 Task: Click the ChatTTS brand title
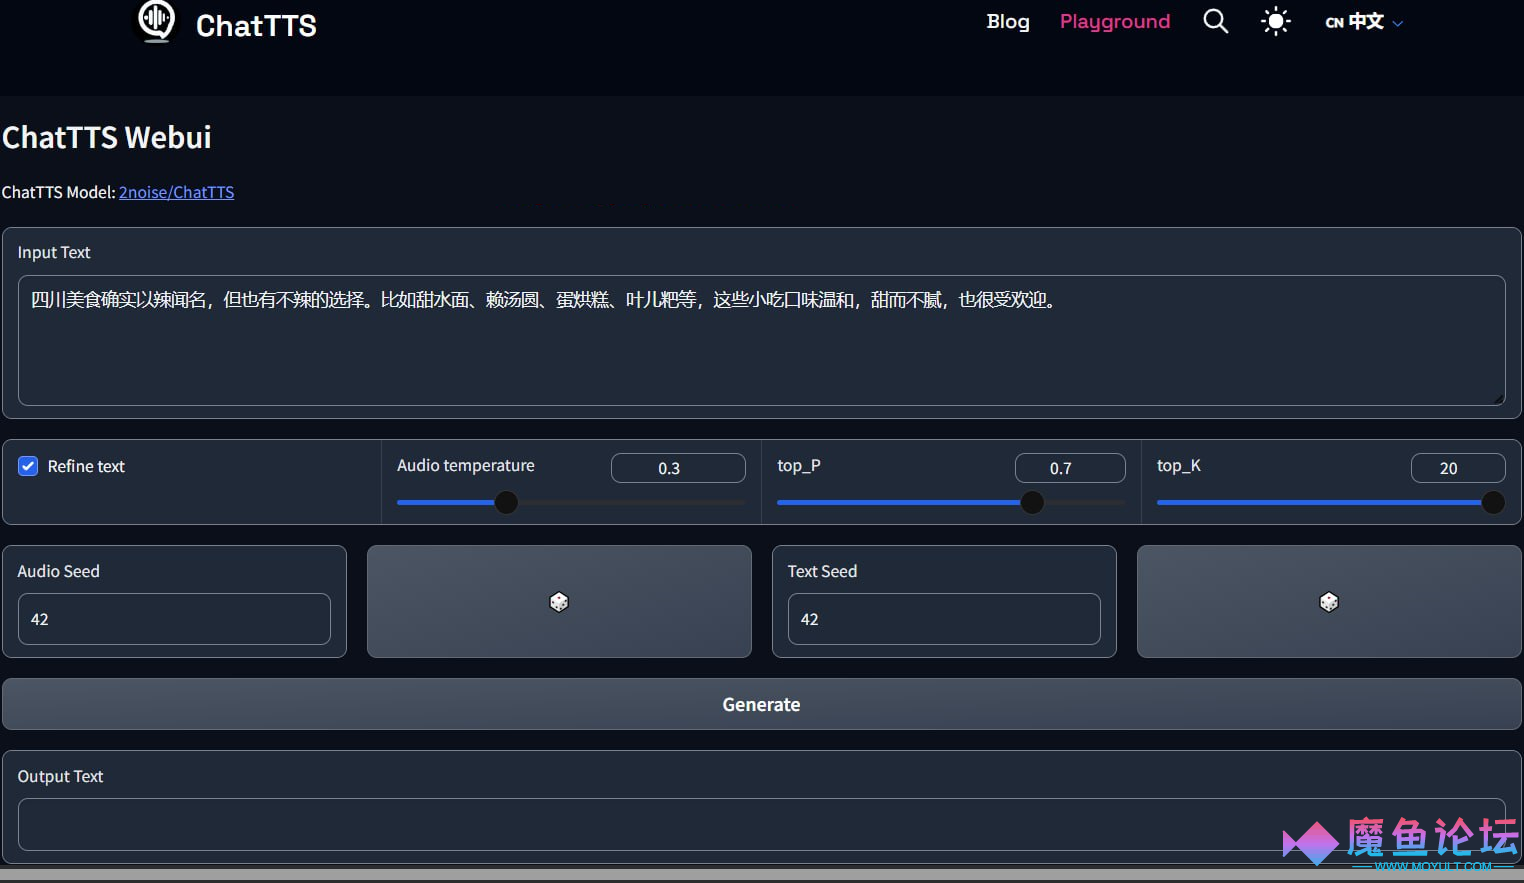(x=256, y=25)
